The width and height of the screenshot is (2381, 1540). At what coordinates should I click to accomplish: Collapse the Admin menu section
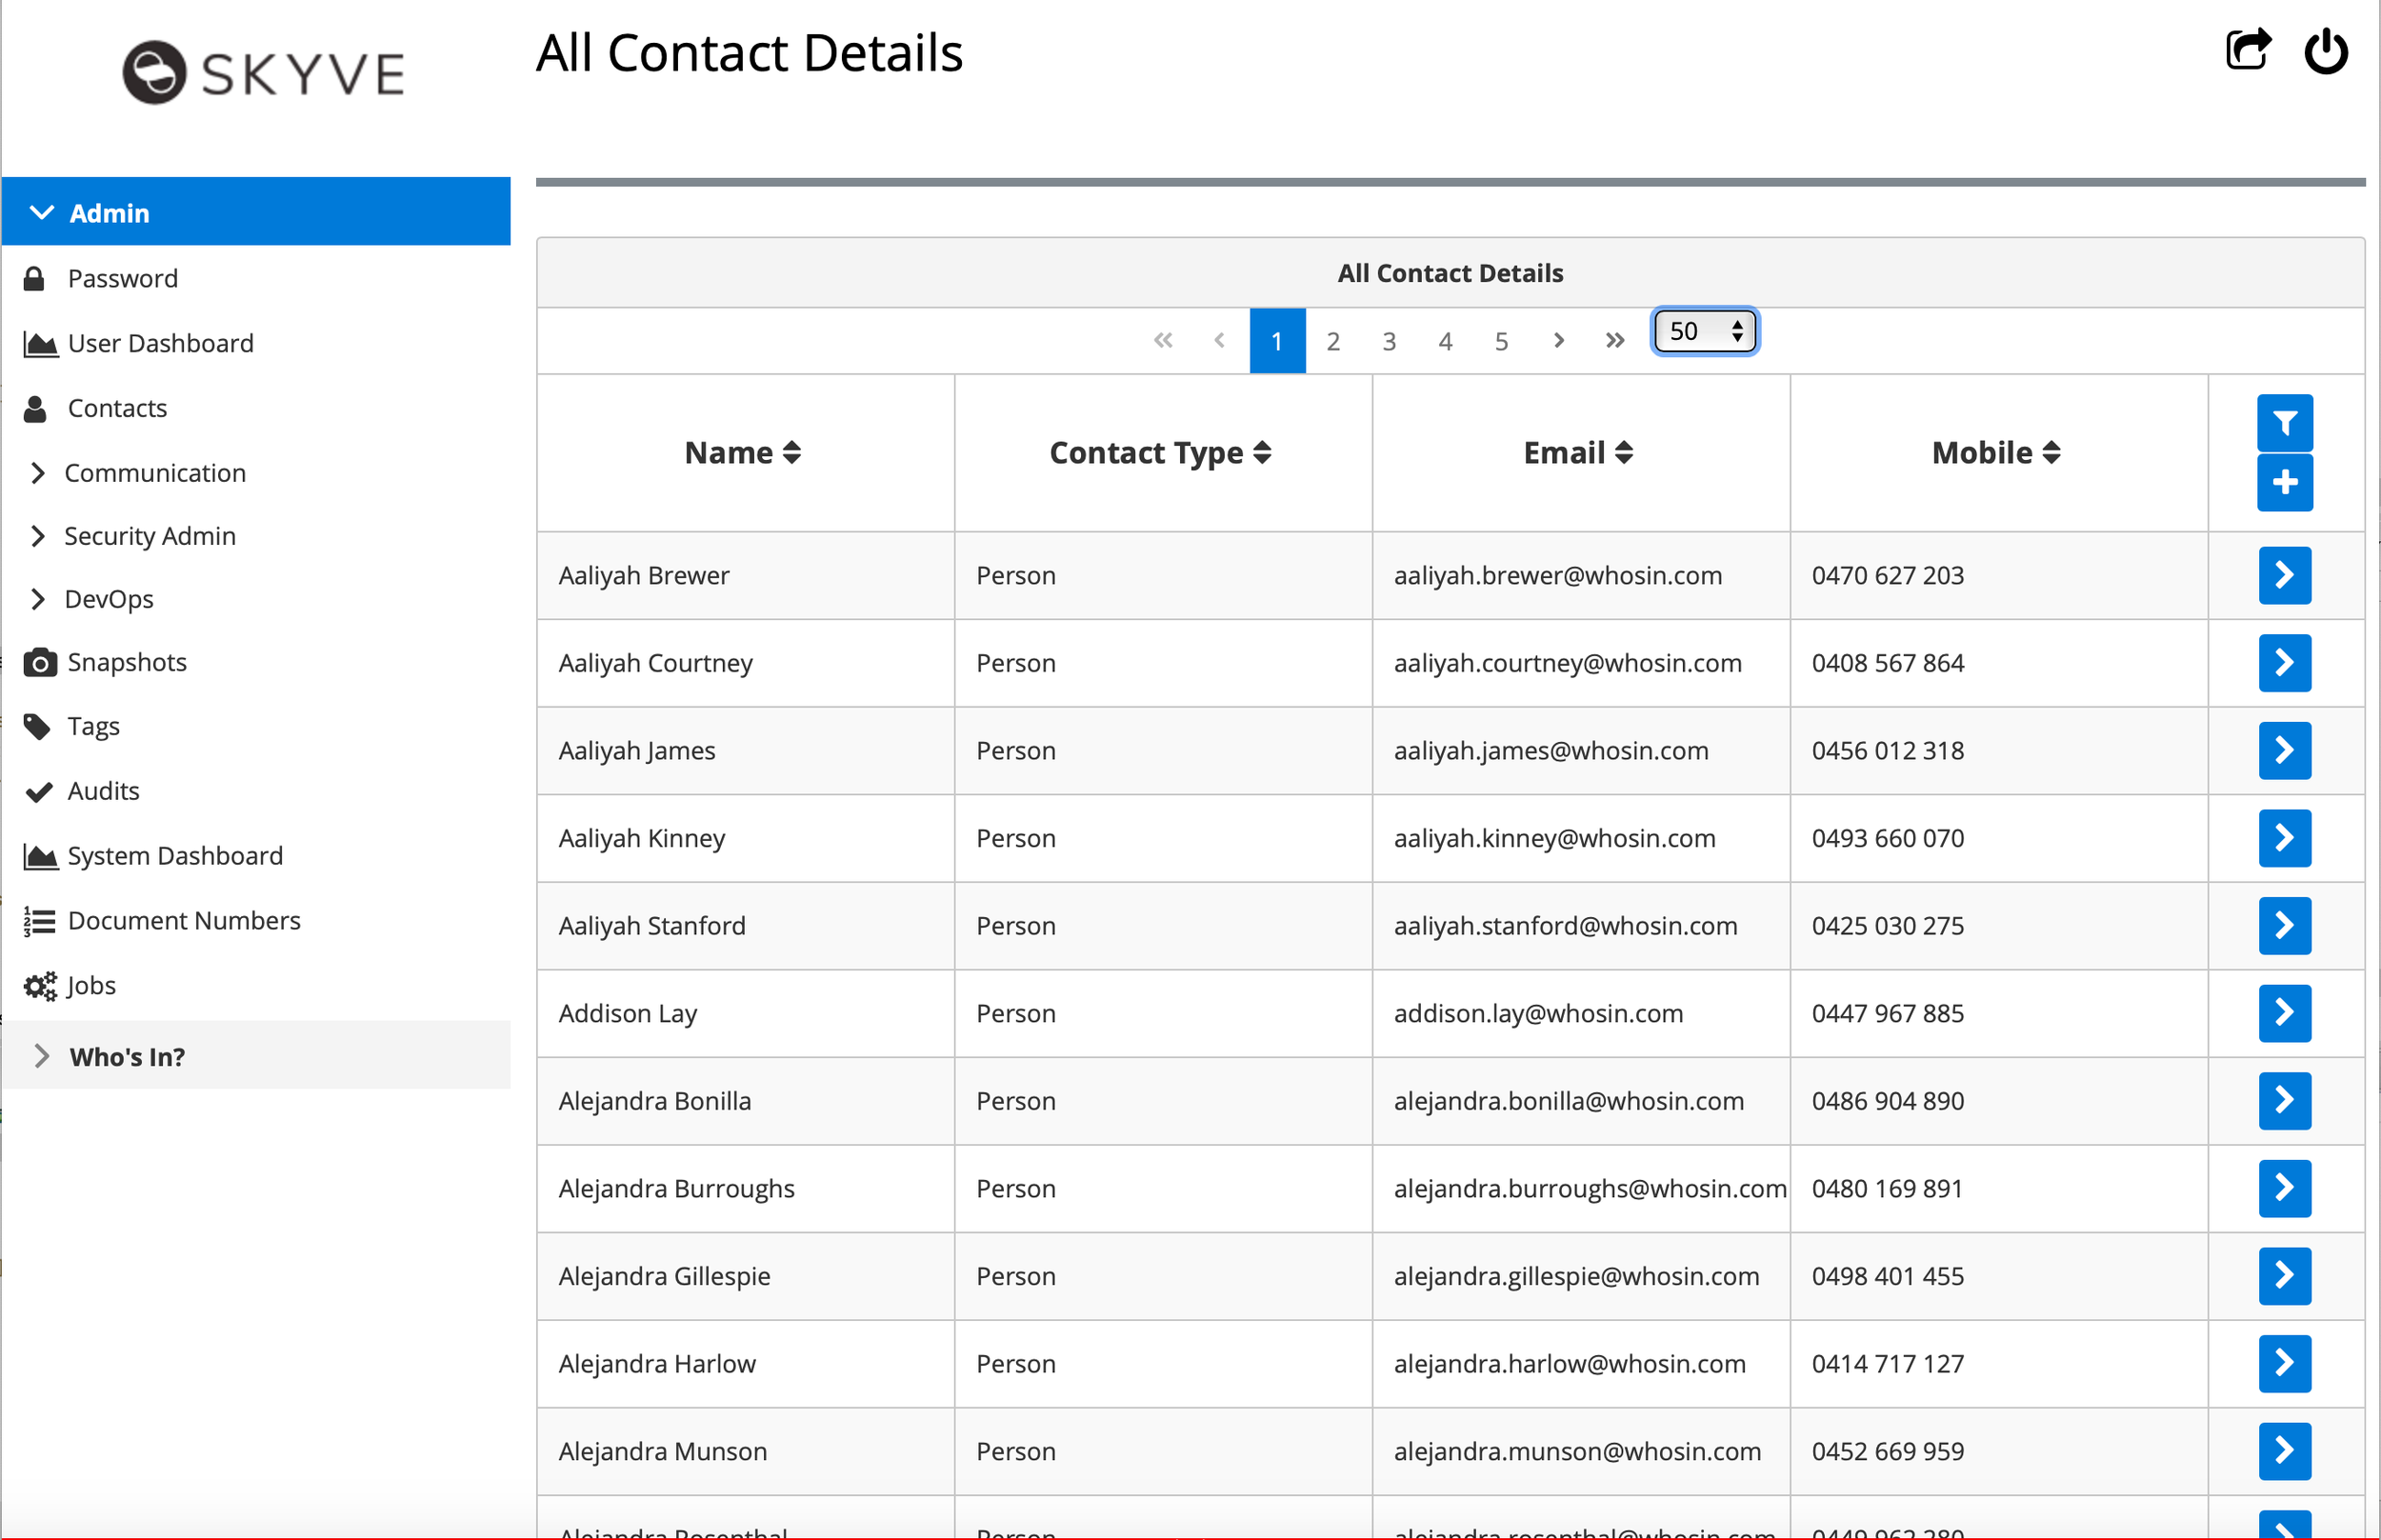point(108,213)
